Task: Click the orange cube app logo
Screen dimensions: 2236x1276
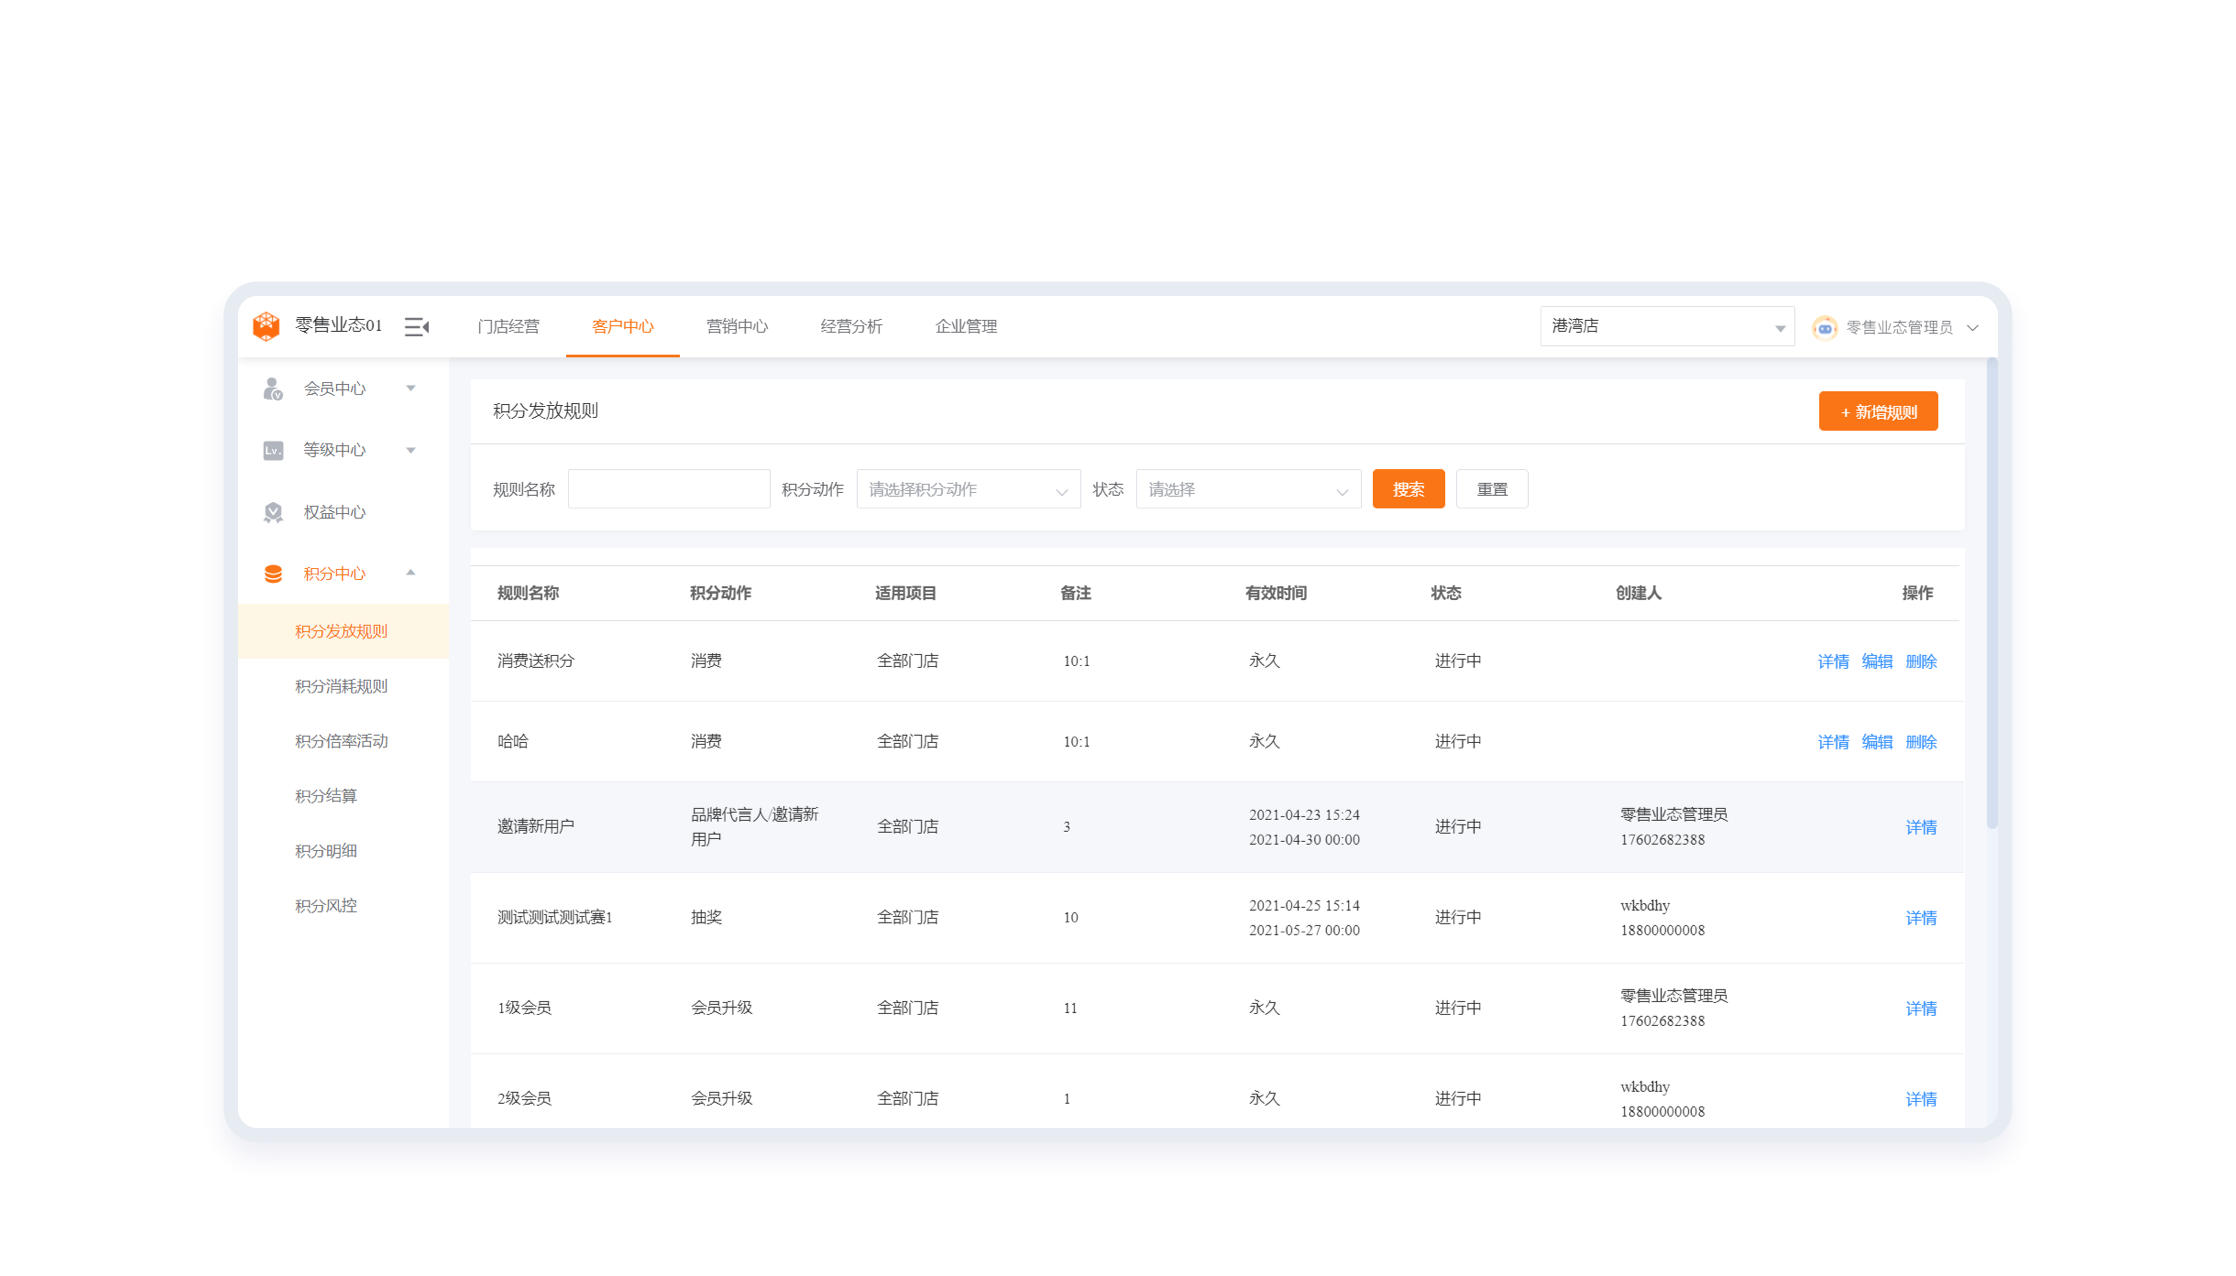Action: 266,326
